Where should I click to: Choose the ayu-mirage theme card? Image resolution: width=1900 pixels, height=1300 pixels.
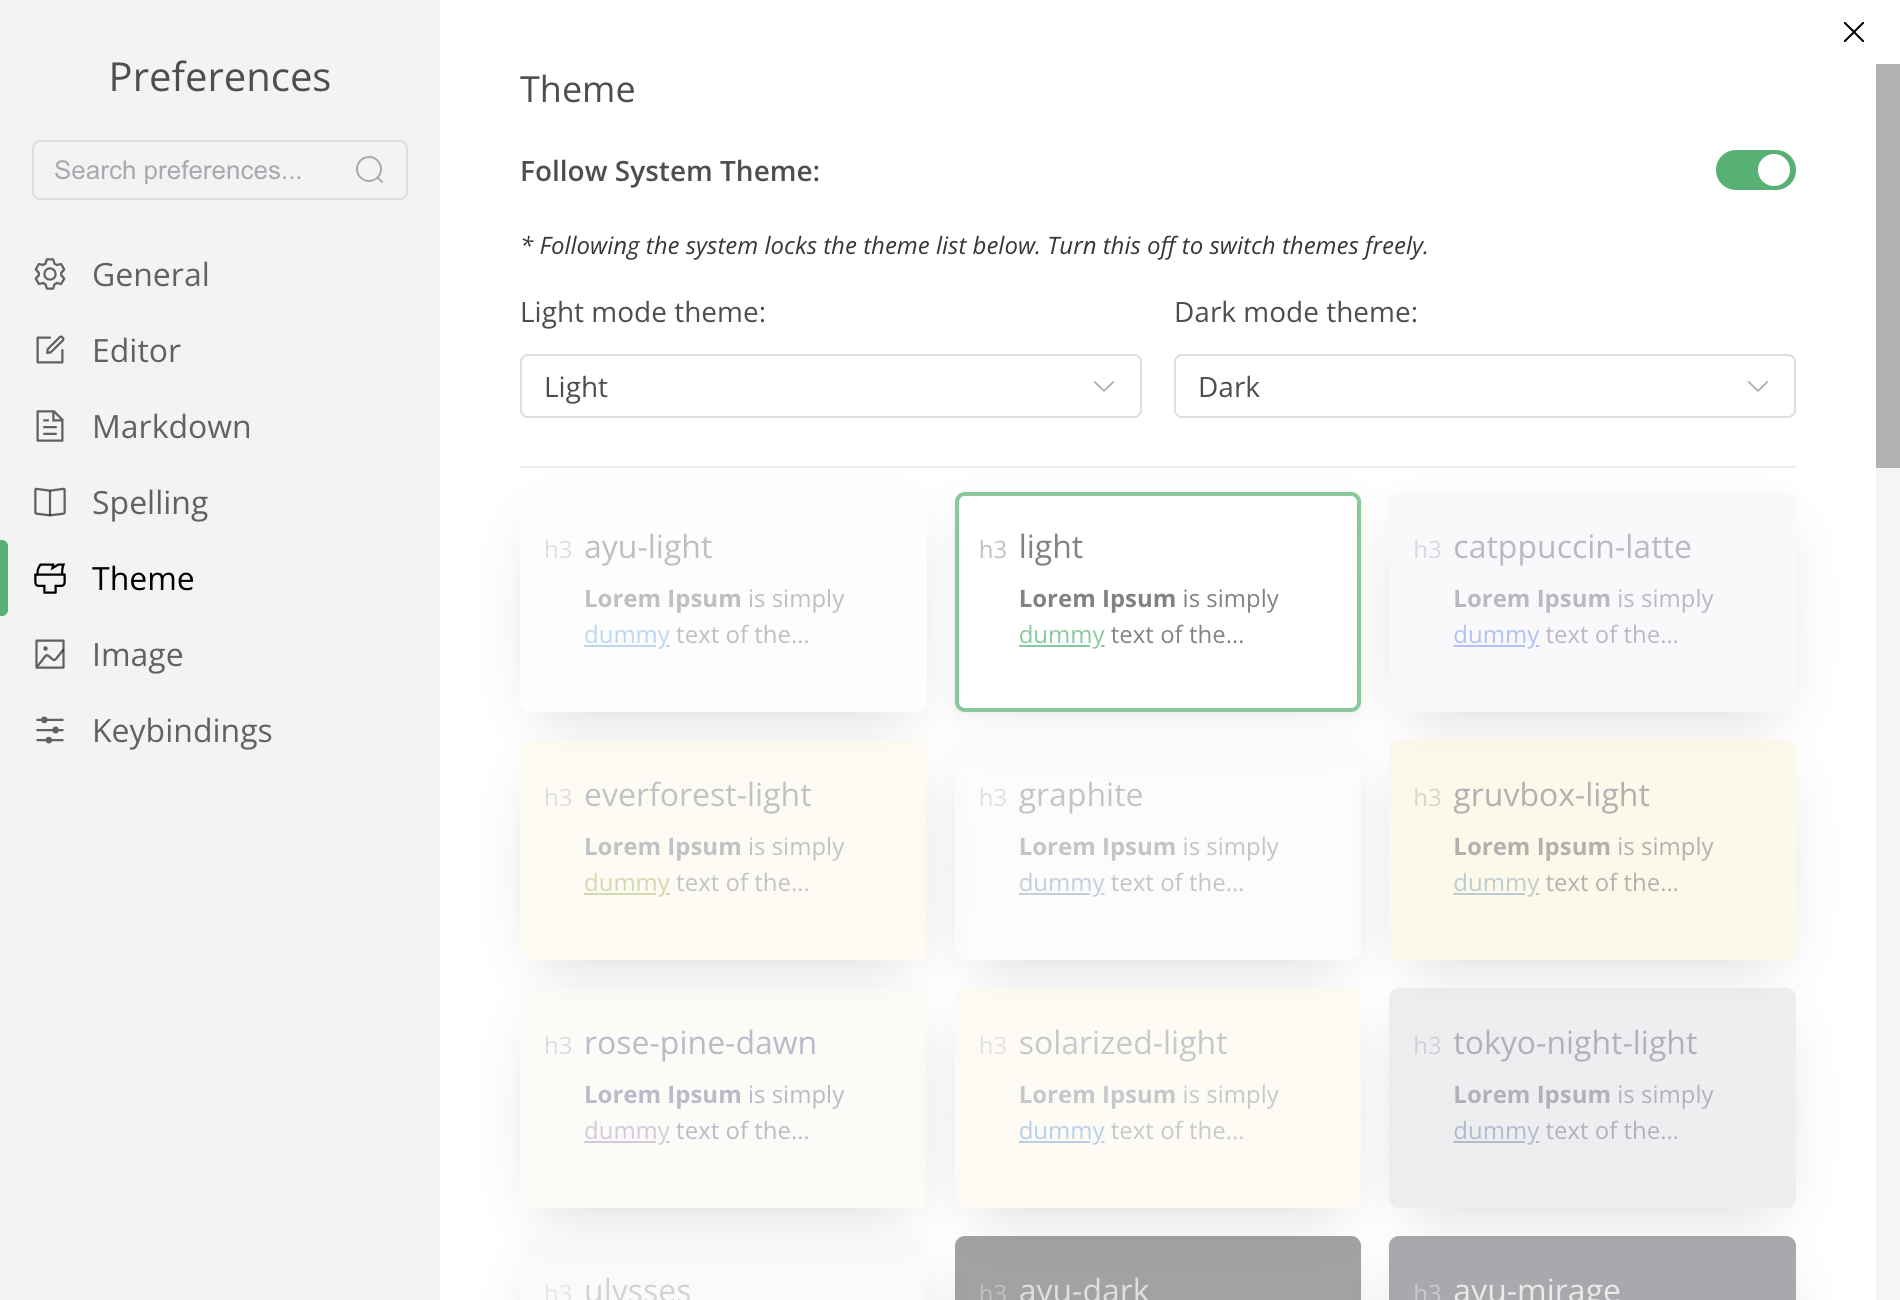click(1592, 1268)
